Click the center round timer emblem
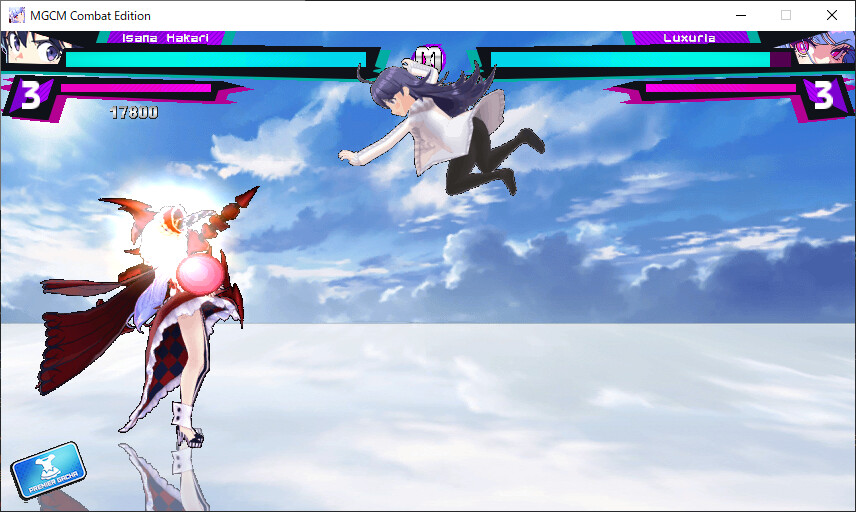This screenshot has width=856, height=512. 428,59
